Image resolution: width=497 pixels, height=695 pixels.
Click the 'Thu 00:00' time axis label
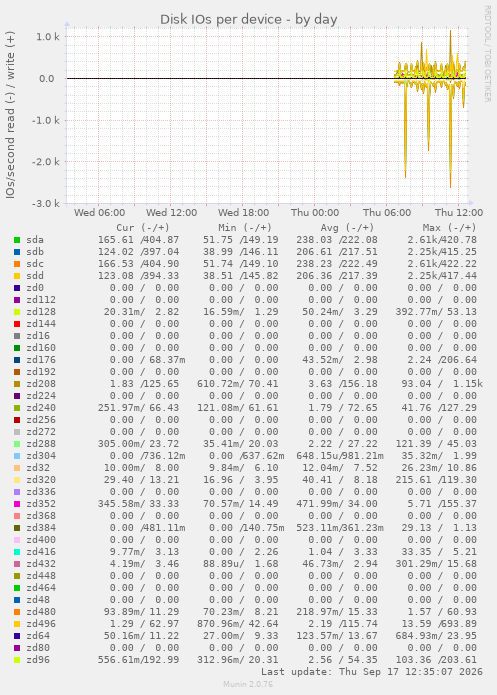click(x=315, y=213)
